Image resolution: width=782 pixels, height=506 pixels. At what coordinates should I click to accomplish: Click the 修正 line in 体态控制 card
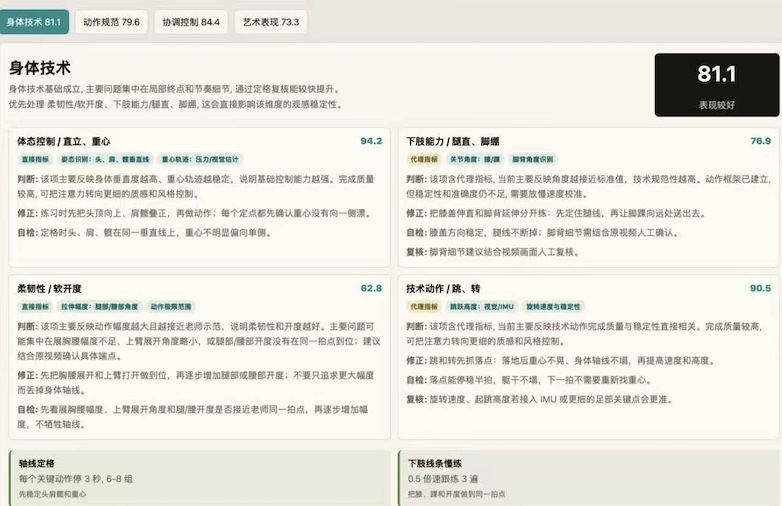point(195,213)
